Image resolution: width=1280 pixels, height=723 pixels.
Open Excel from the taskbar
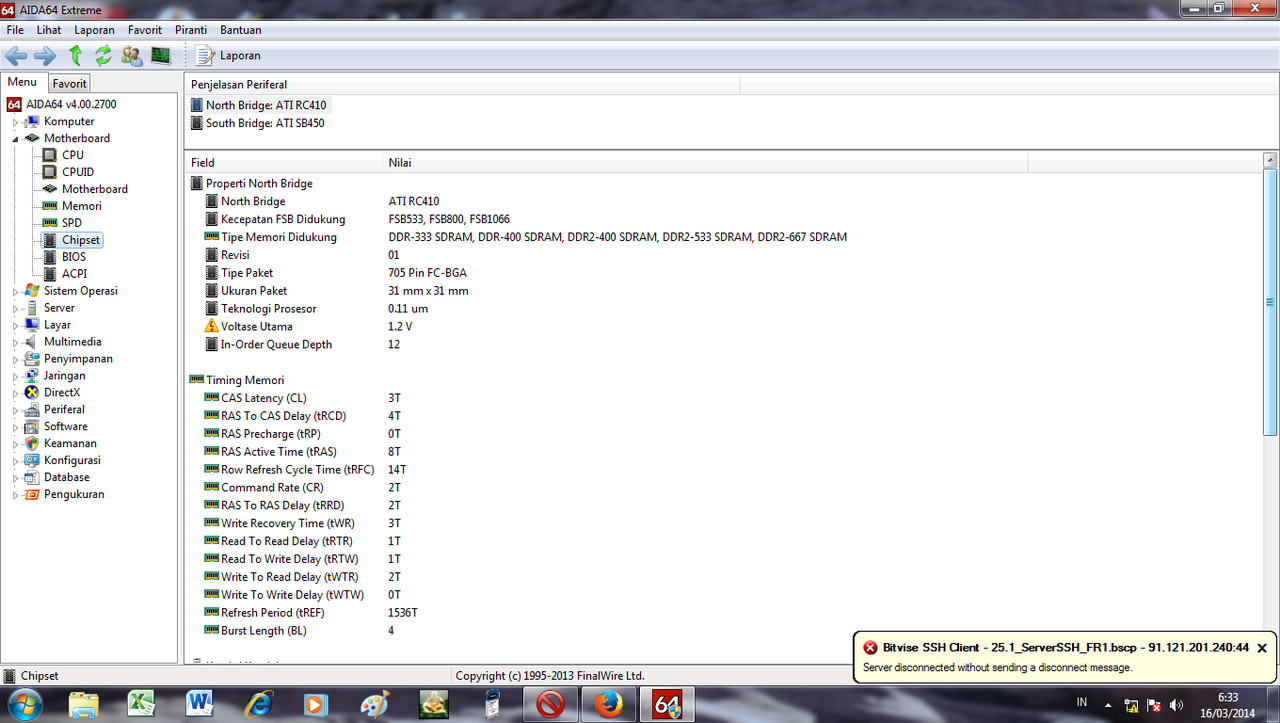pyautogui.click(x=142, y=705)
